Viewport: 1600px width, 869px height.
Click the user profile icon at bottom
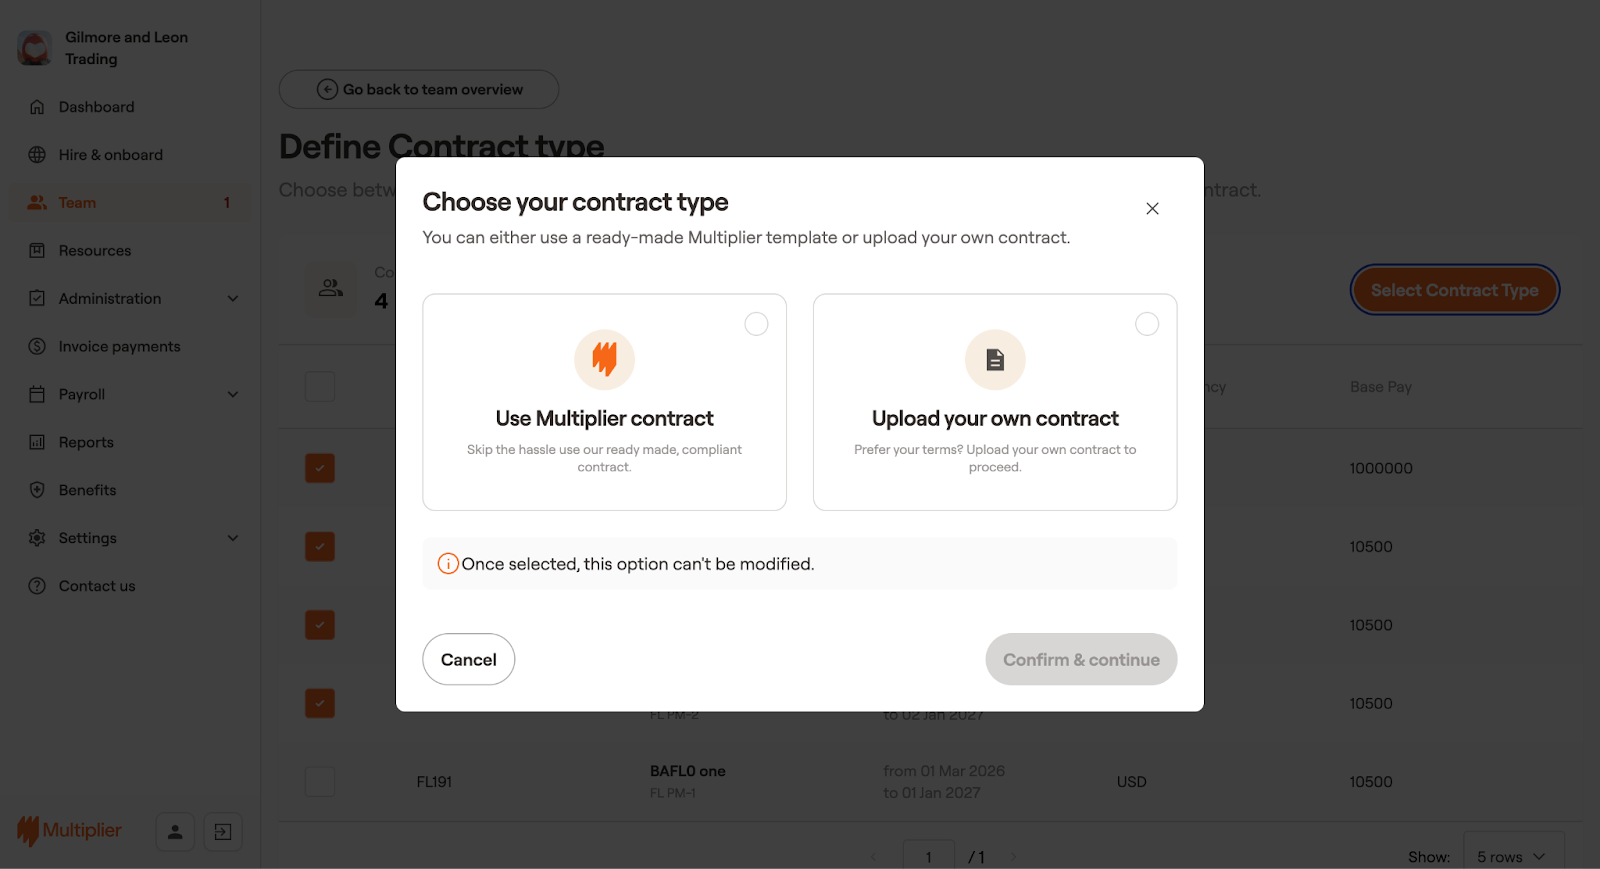click(x=175, y=832)
